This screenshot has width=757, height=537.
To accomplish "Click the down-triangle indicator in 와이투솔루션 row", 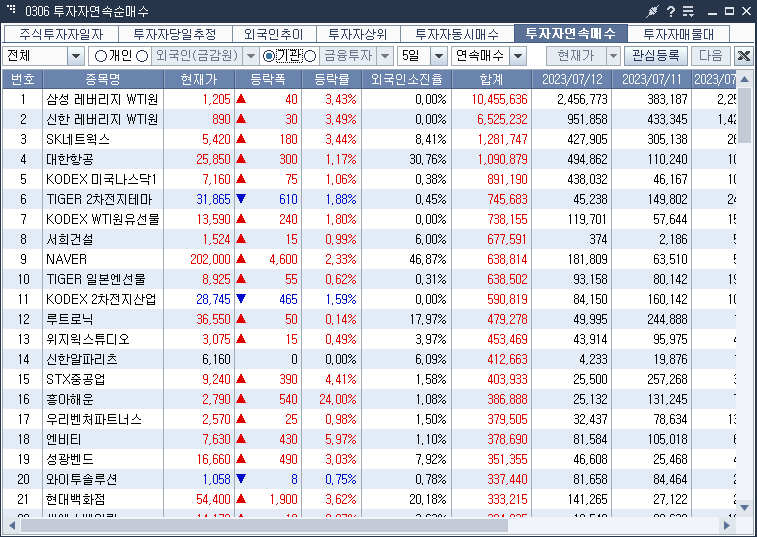I will tap(241, 479).
